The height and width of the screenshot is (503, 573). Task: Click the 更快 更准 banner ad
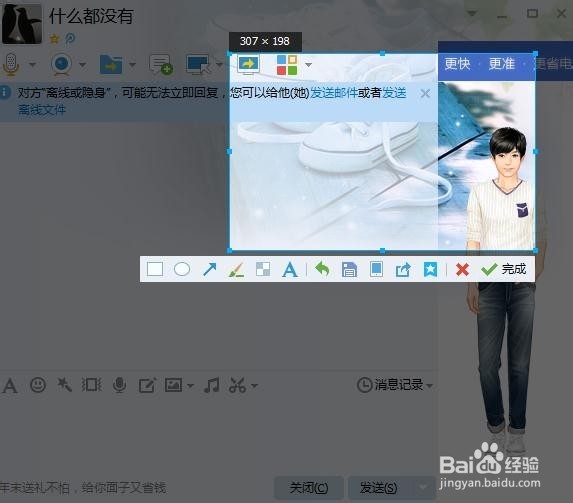505,61
